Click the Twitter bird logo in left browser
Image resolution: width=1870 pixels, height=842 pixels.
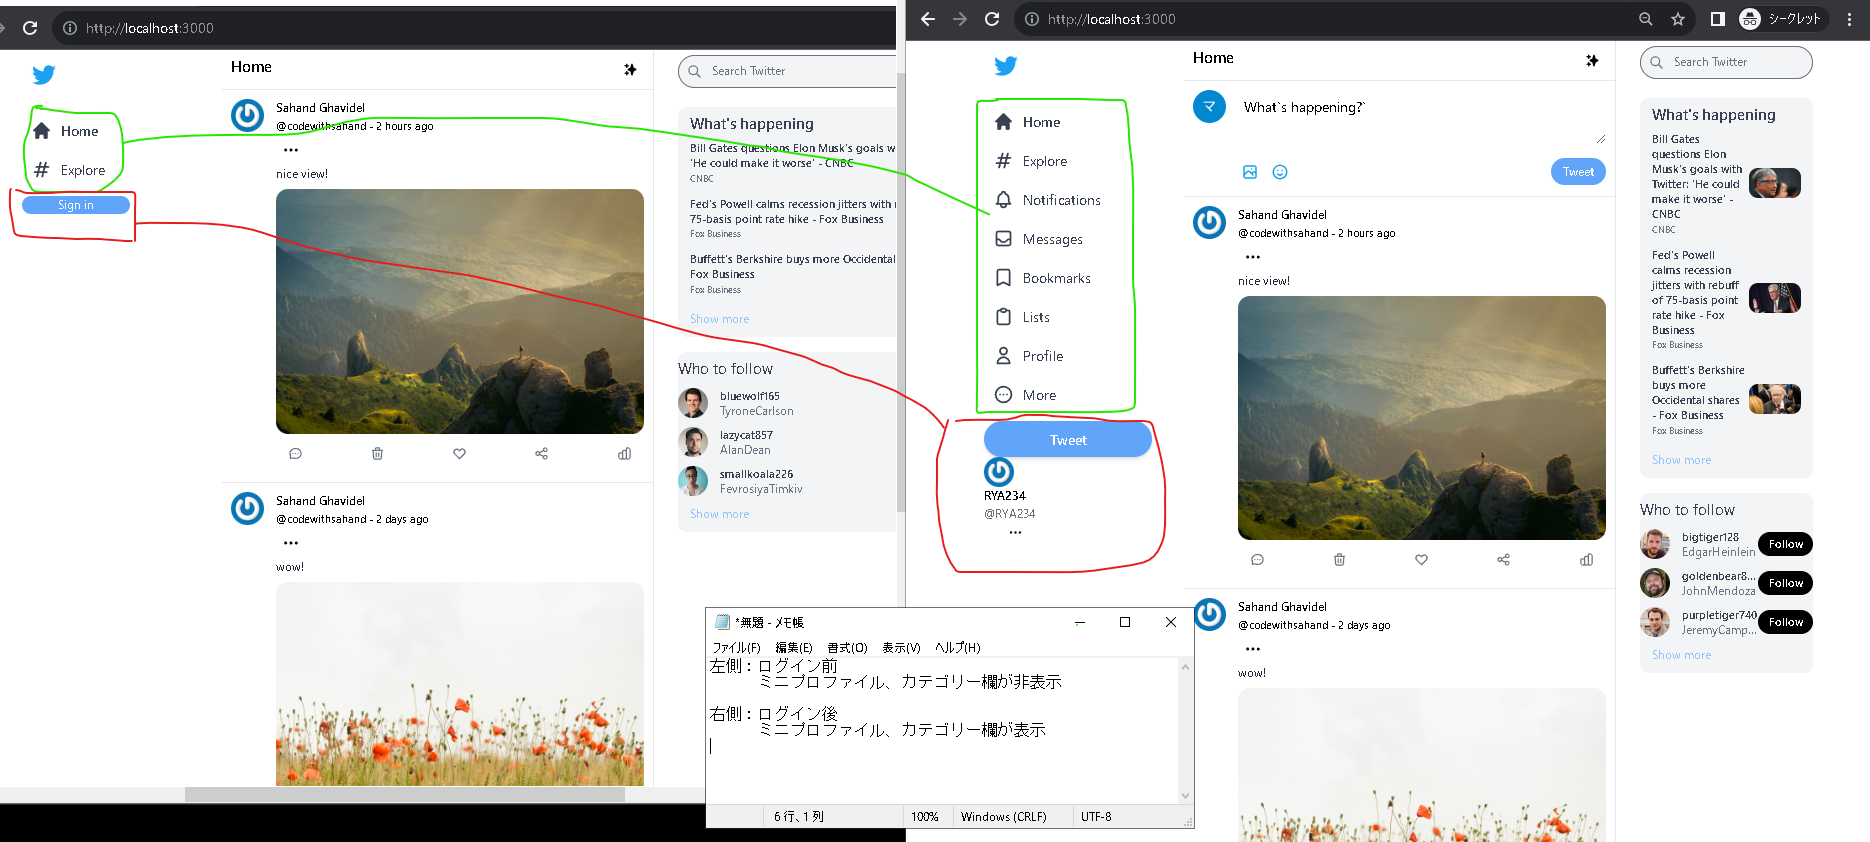(x=44, y=75)
